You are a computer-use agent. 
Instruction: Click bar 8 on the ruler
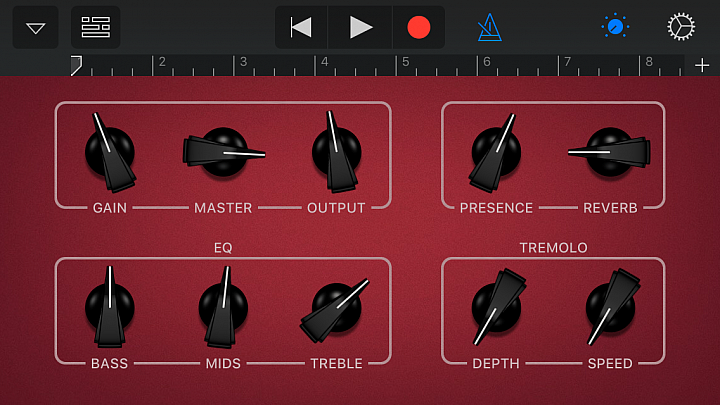(649, 62)
